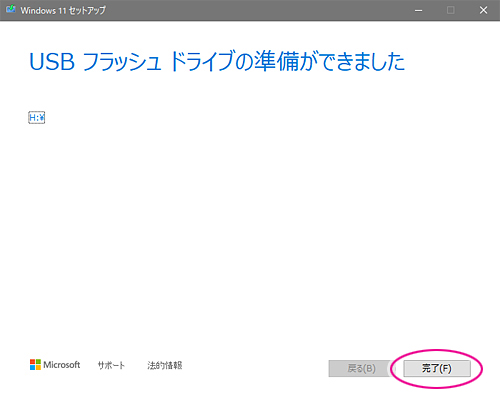
Task: Click the Microsoft wordmark text
Action: coord(62,365)
